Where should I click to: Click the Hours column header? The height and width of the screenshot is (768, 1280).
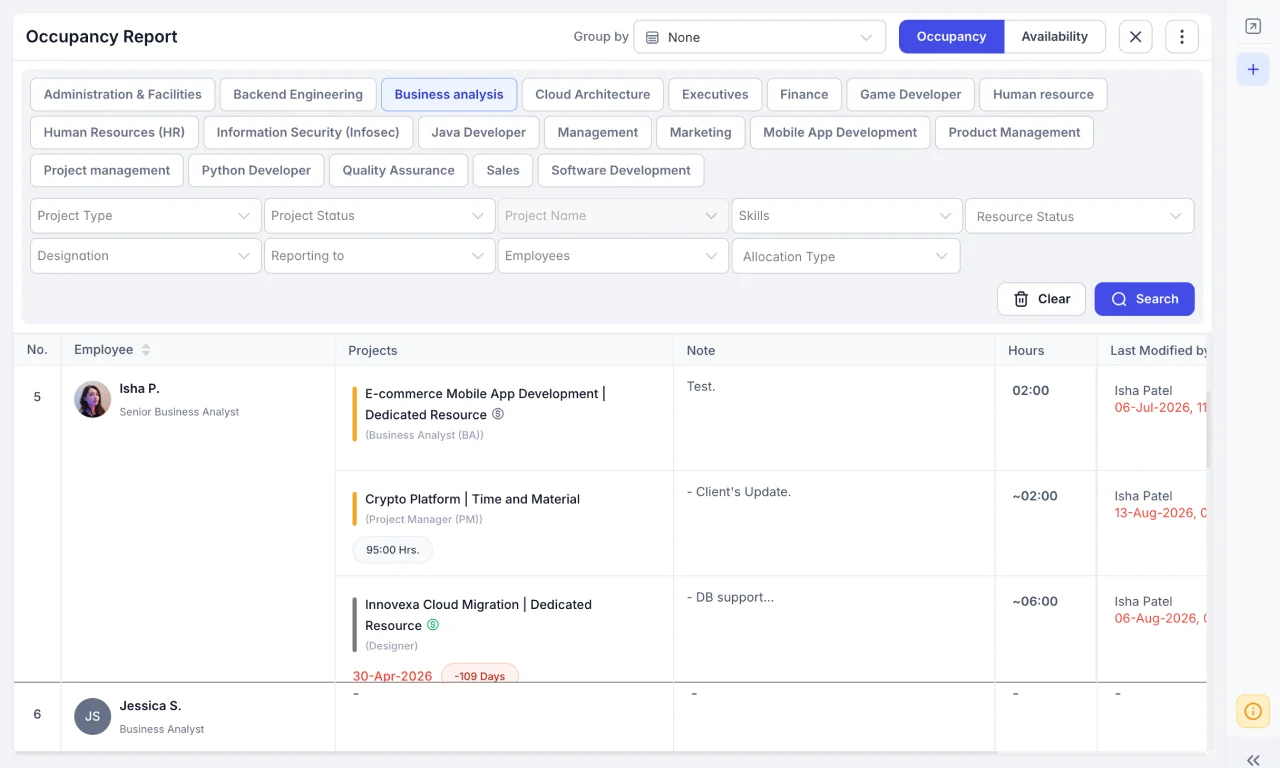coord(1026,350)
